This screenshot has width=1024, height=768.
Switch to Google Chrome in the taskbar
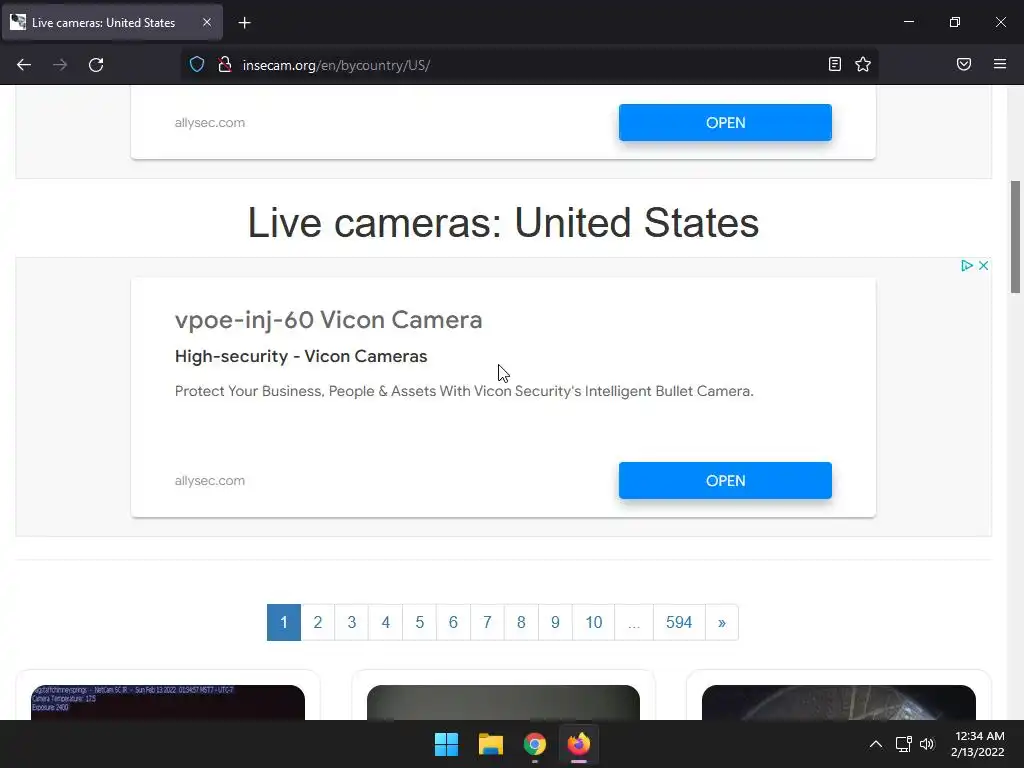(534, 744)
